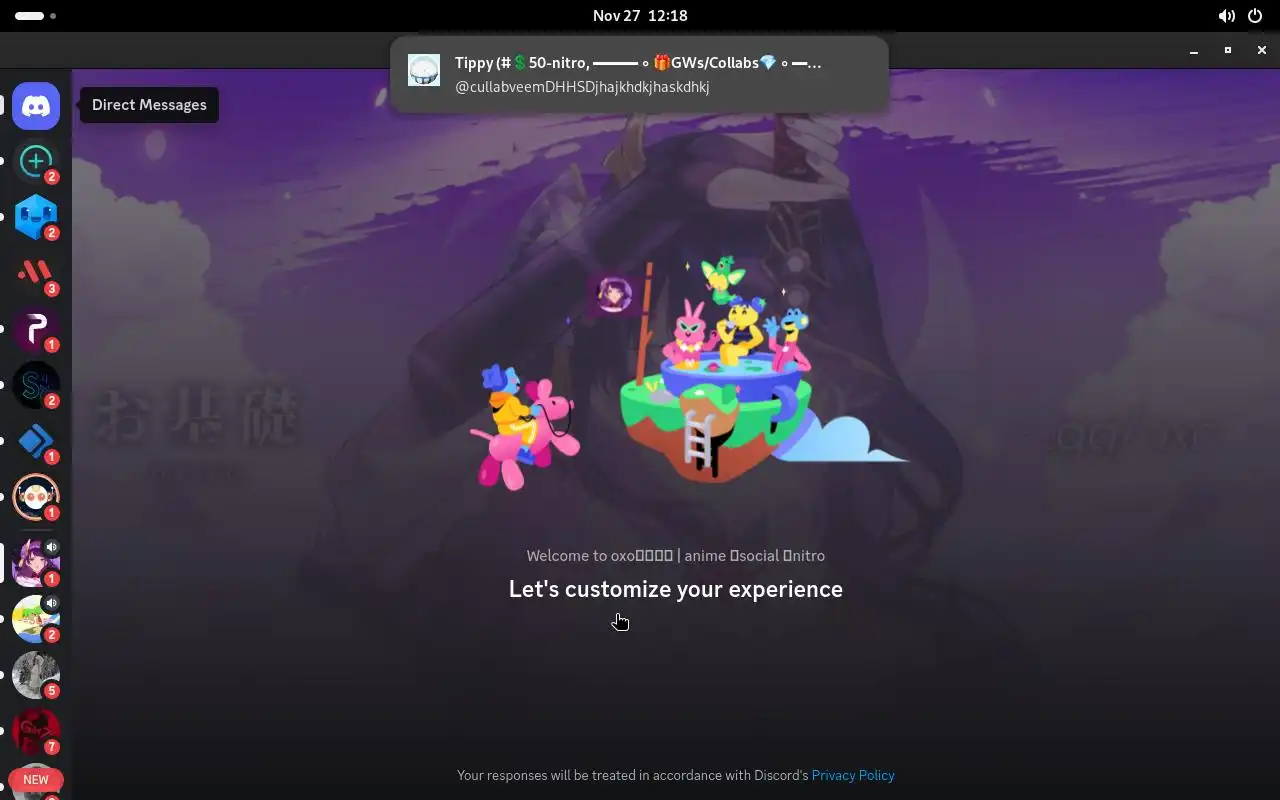The width and height of the screenshot is (1280, 800).
Task: Open the orange ringed mascot server
Action: pyautogui.click(x=36, y=497)
